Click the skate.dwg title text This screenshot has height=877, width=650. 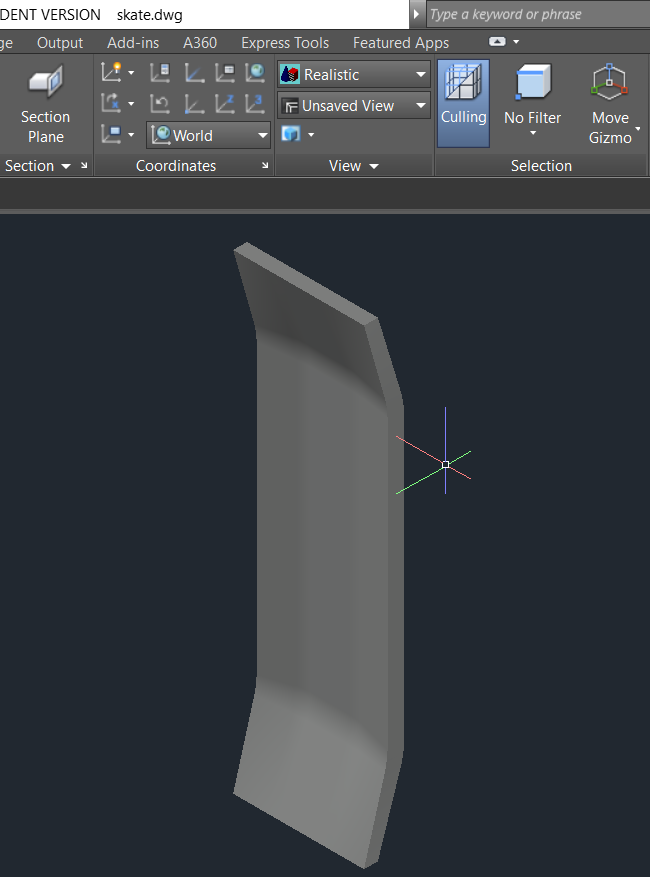[x=149, y=15]
